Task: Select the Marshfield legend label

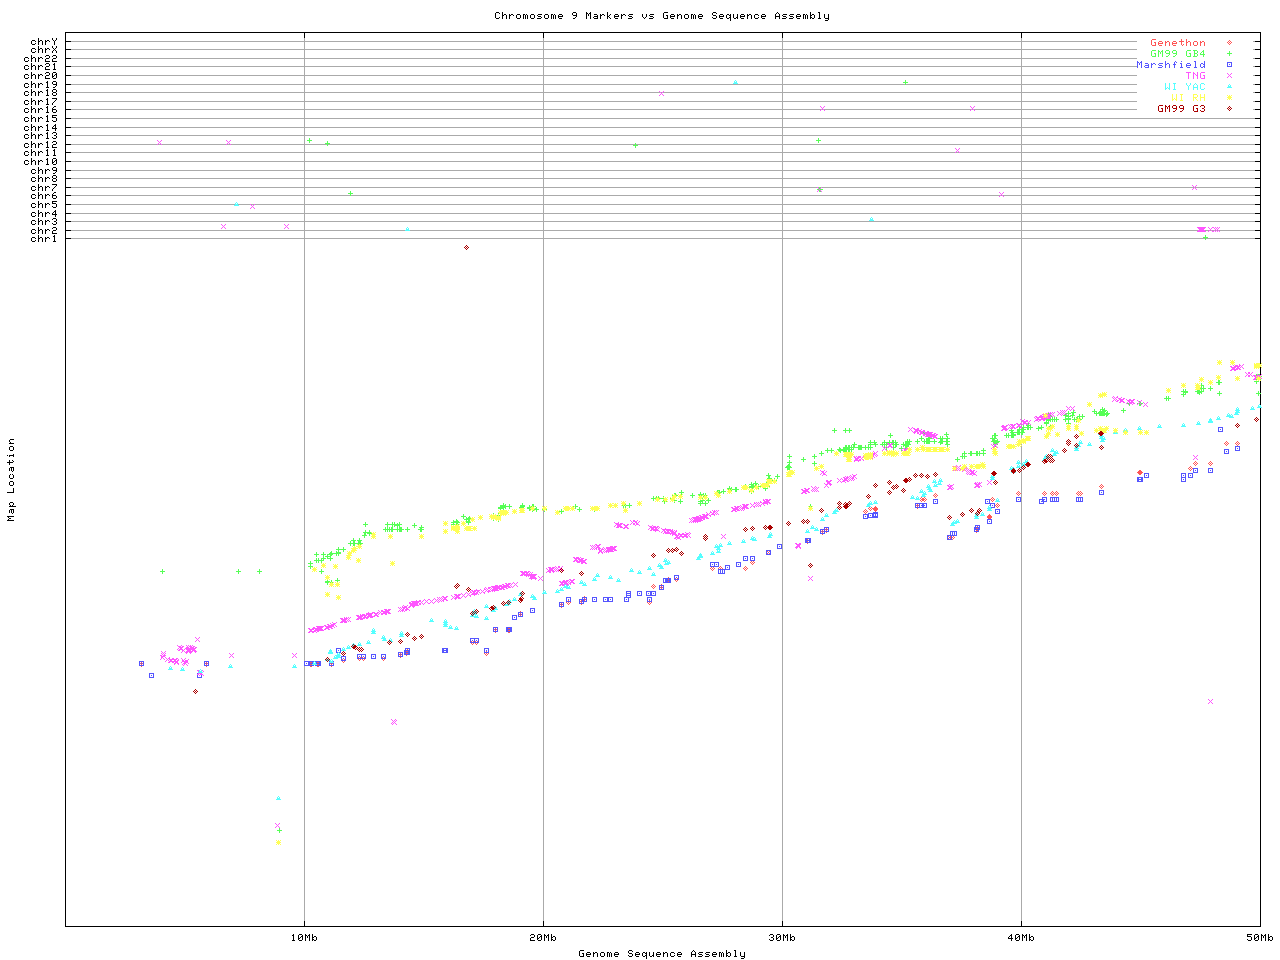Action: click(x=1170, y=65)
